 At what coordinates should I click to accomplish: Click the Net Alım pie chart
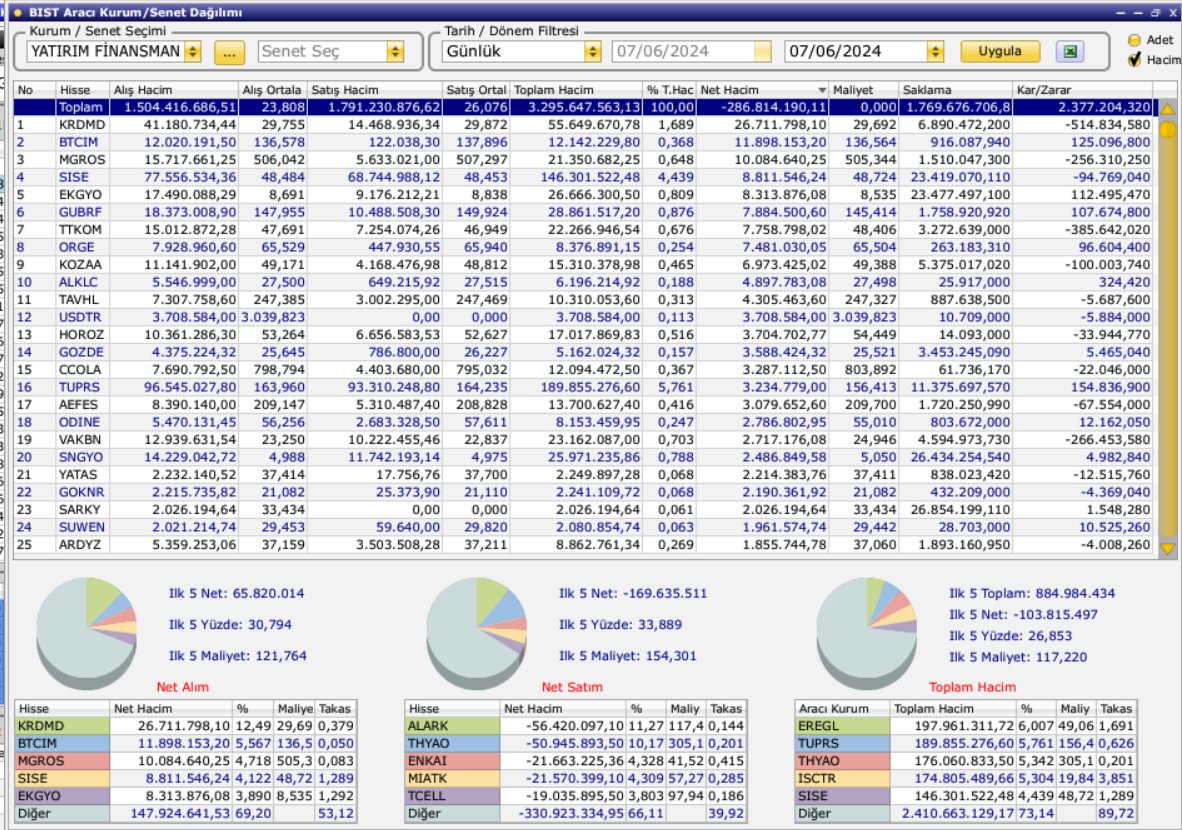point(87,632)
